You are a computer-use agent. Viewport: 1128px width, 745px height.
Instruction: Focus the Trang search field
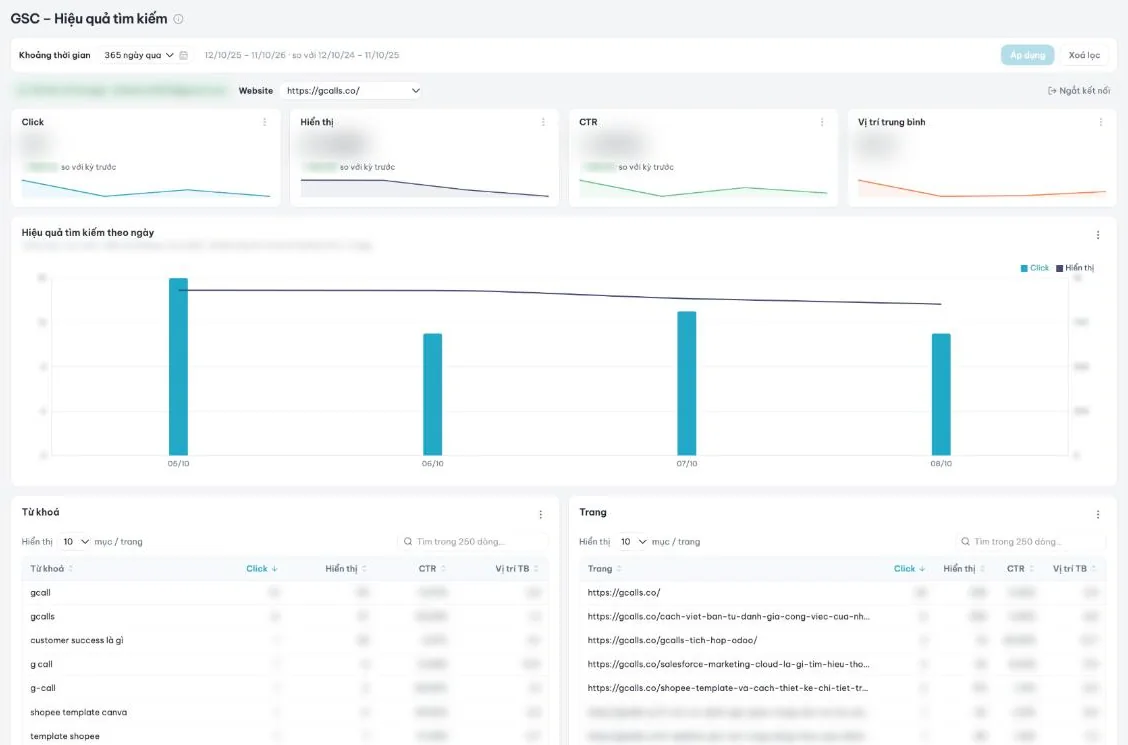tap(1029, 541)
